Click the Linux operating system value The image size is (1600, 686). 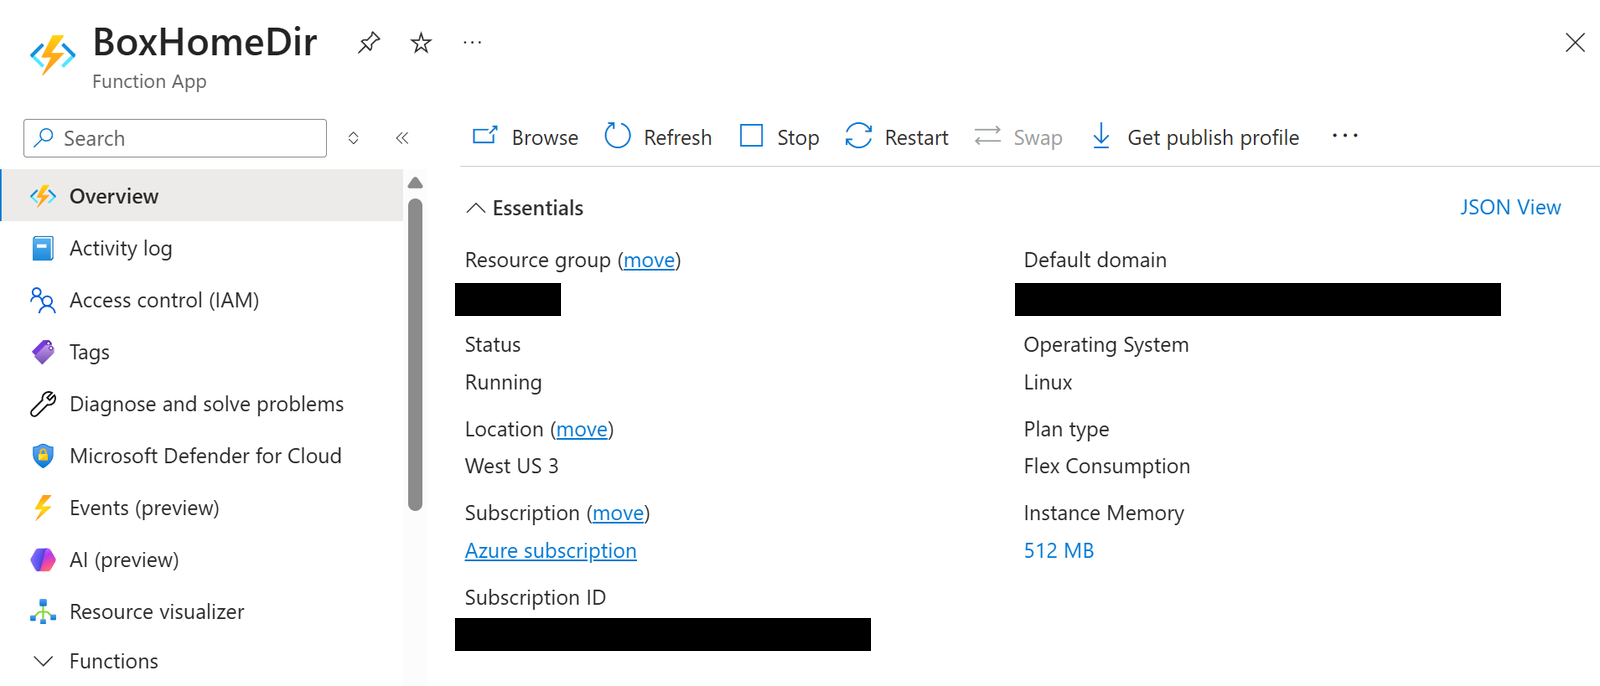pyautogui.click(x=1048, y=383)
